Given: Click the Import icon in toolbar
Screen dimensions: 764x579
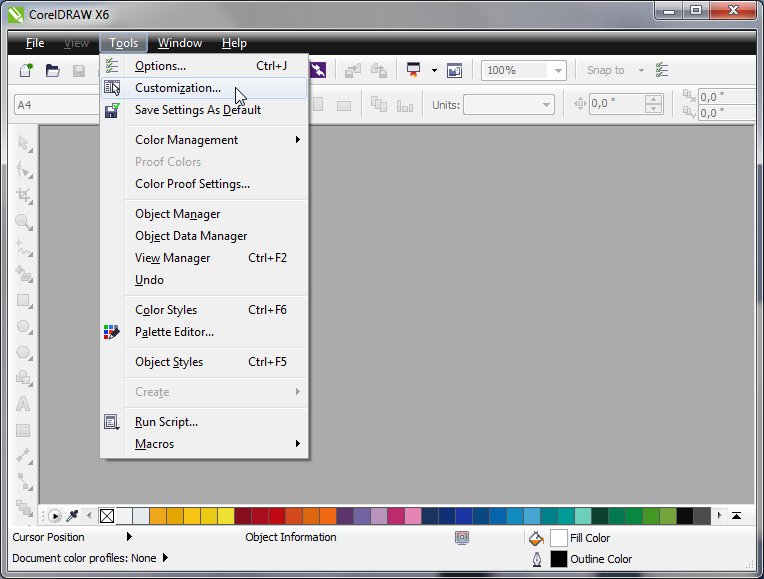Looking at the screenshot, I should tap(353, 71).
